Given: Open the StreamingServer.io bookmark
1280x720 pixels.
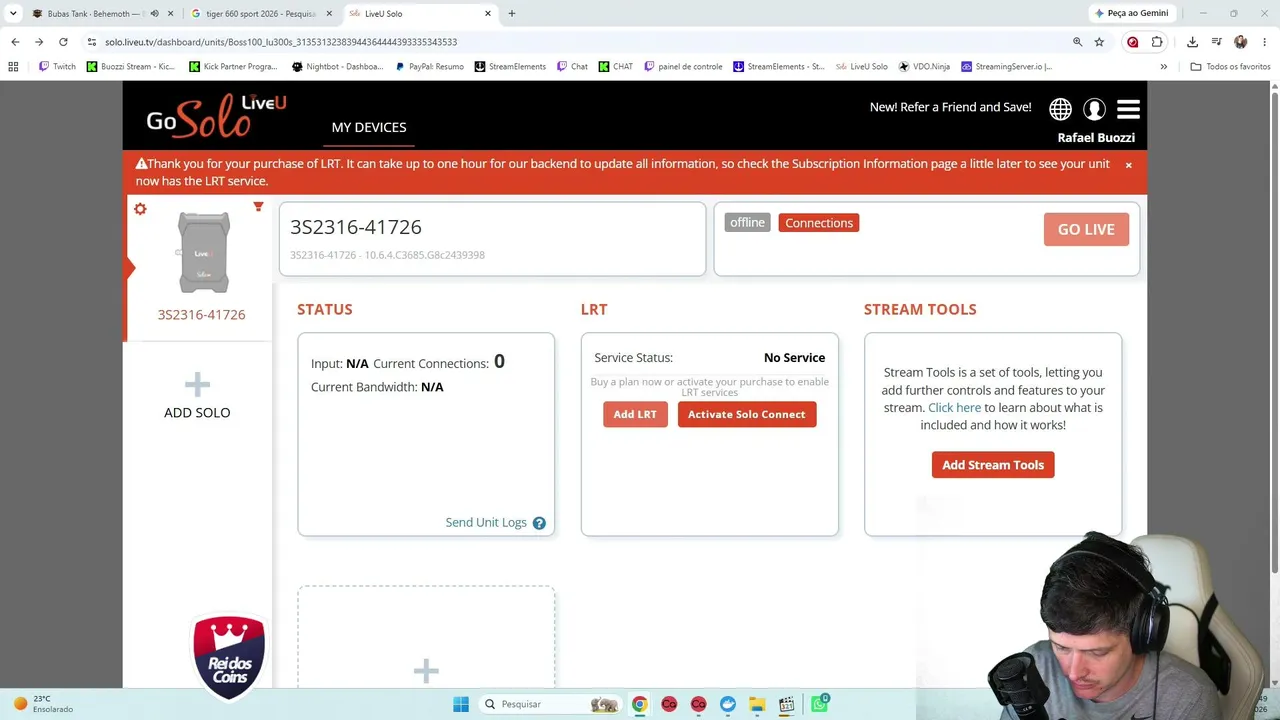Looking at the screenshot, I should pos(1006,67).
